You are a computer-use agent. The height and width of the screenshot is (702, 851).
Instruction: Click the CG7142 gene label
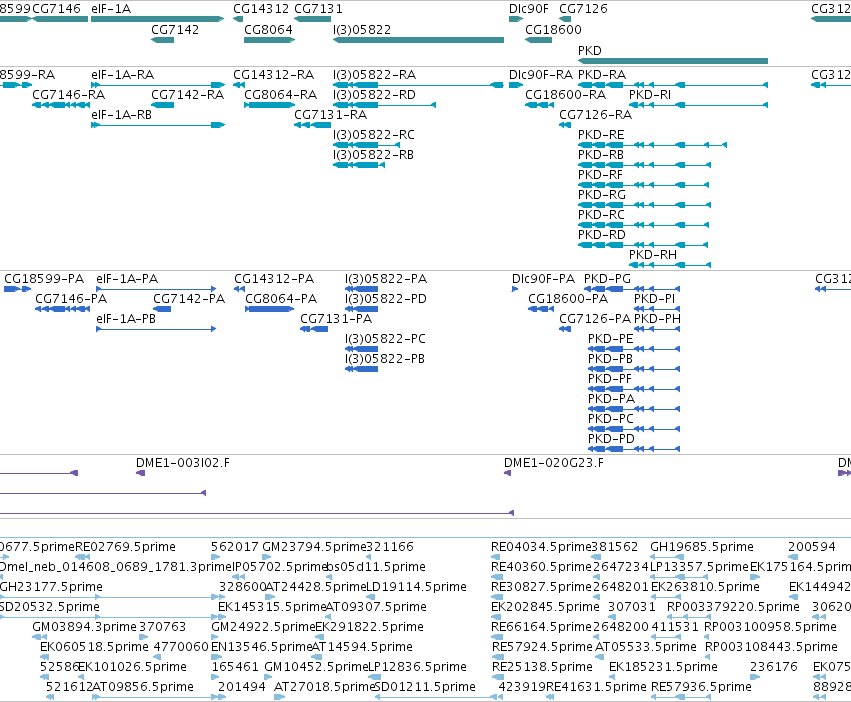click(175, 29)
